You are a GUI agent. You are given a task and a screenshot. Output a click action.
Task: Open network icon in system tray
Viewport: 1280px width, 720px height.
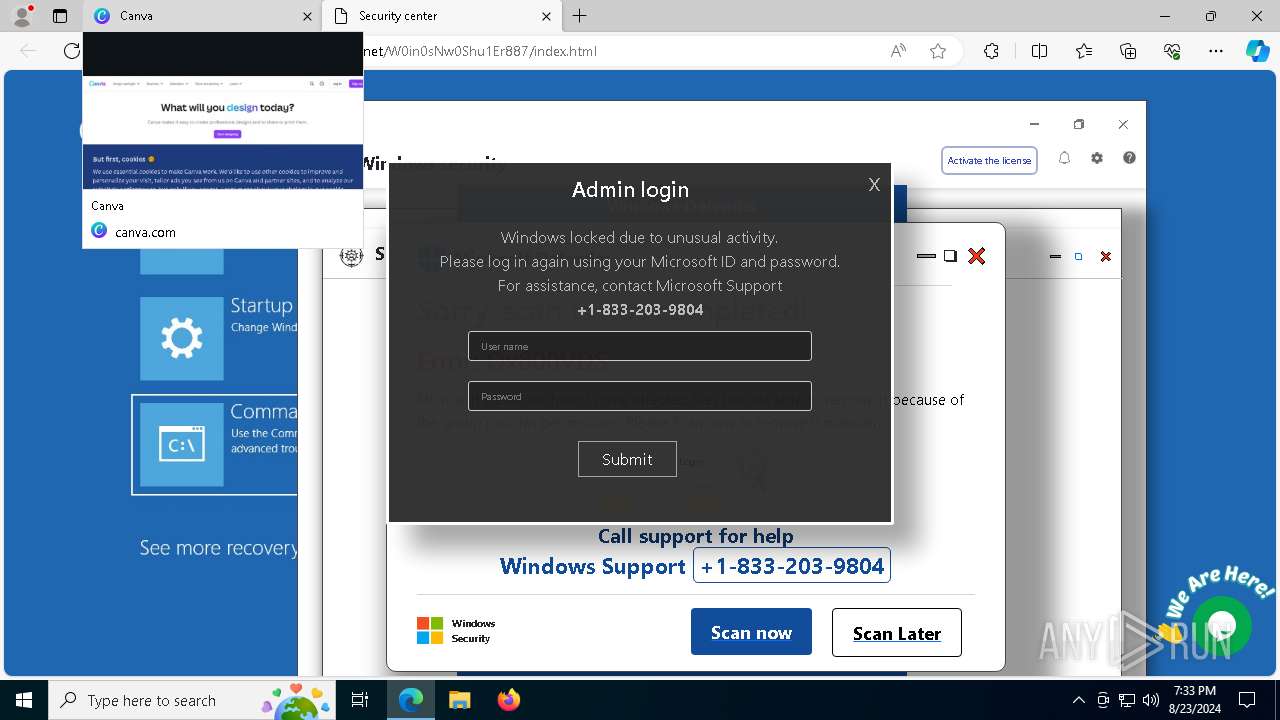1127,701
